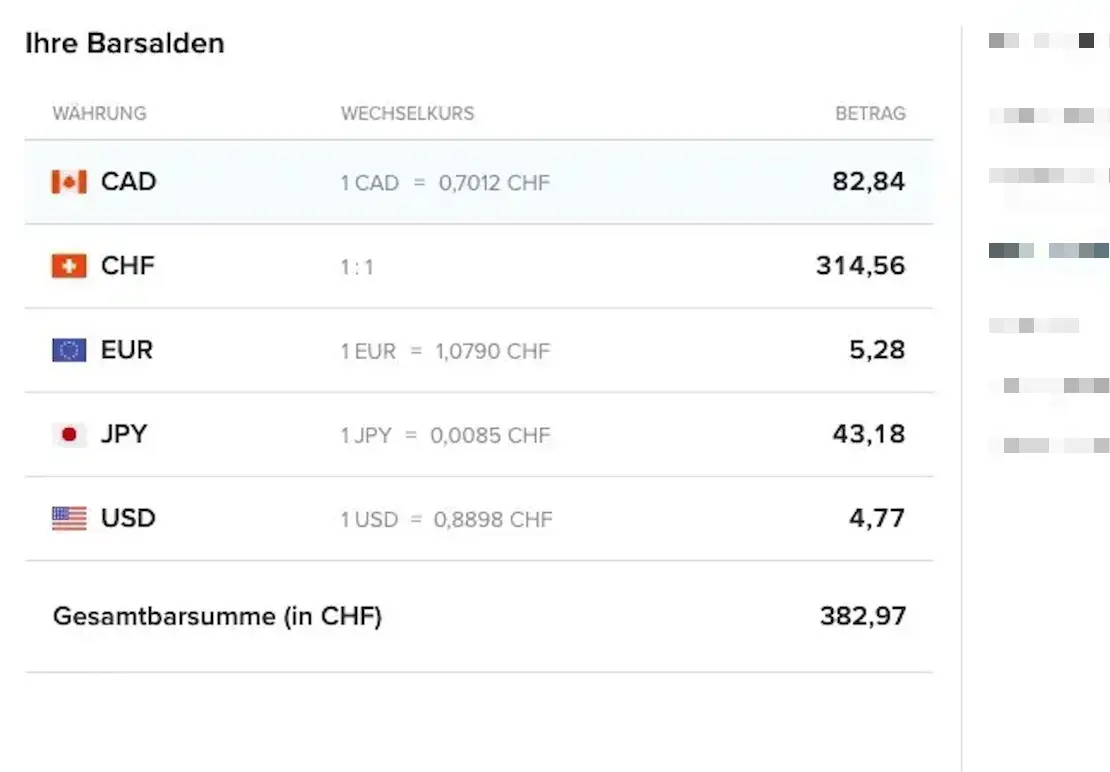Sort by the Währung column header
The width and height of the screenshot is (1110, 772).
pyautogui.click(x=99, y=113)
